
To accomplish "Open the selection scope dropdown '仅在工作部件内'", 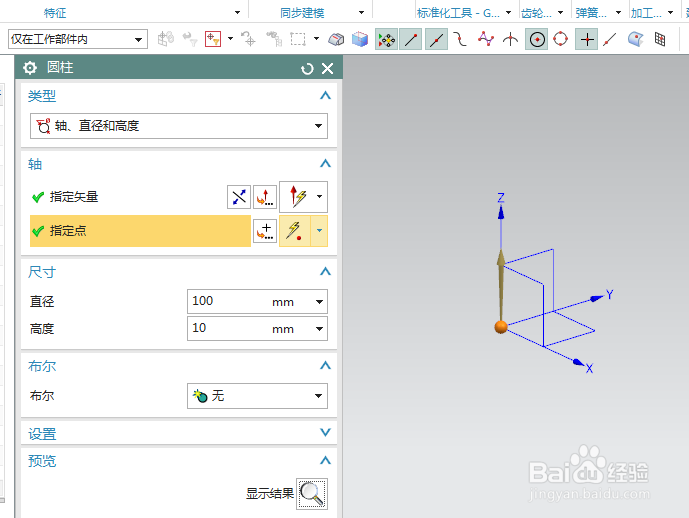I will pyautogui.click(x=78, y=39).
